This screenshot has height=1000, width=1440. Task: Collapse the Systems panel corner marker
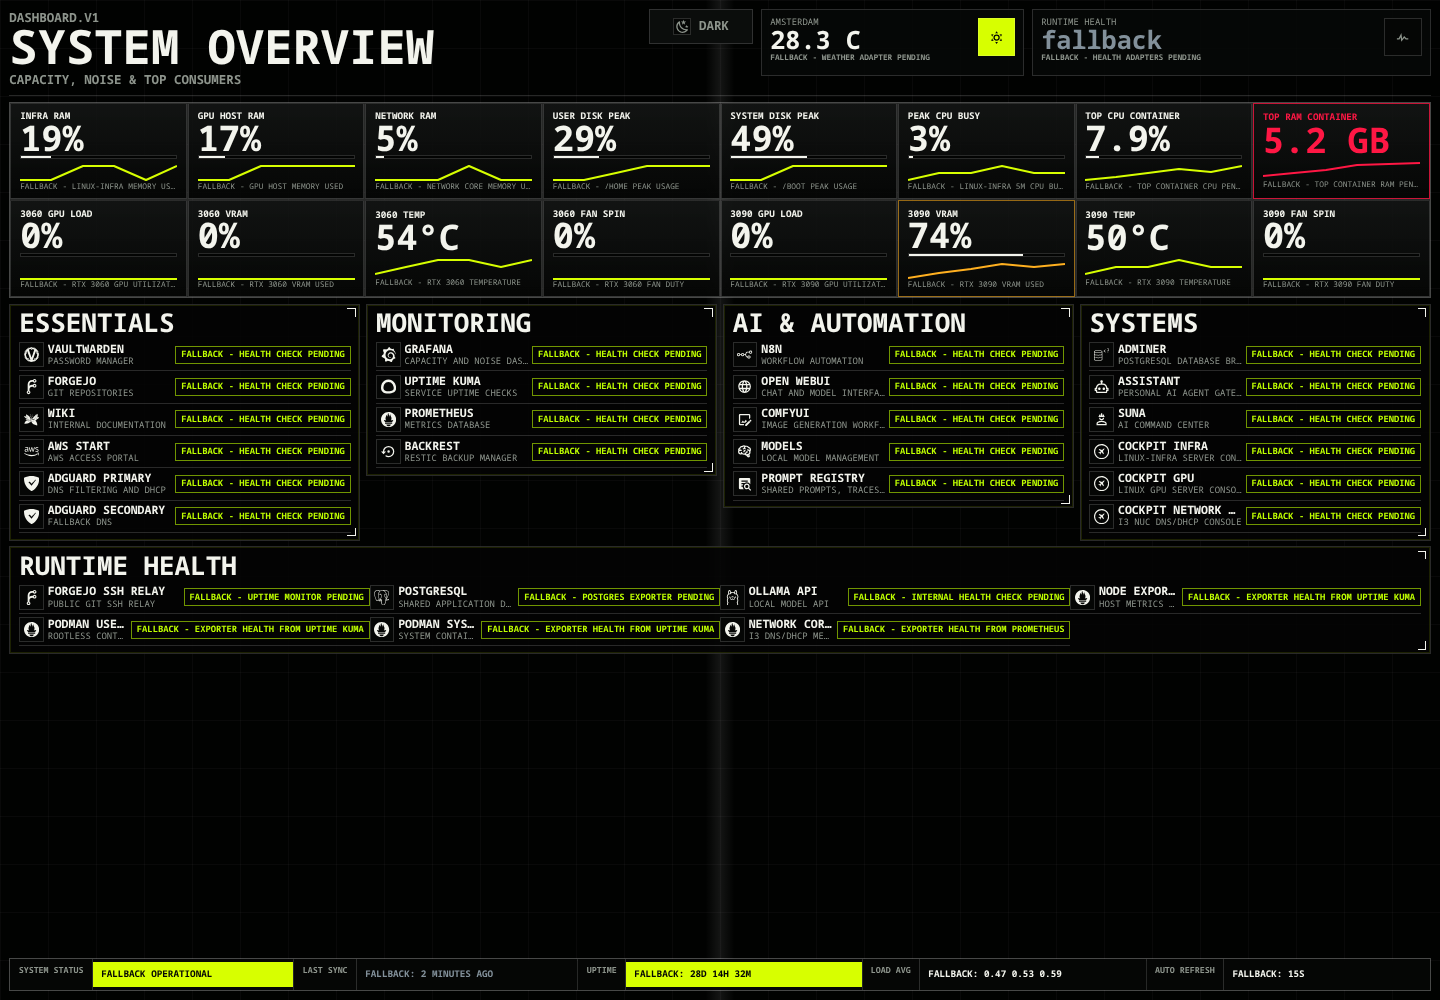tap(1422, 313)
